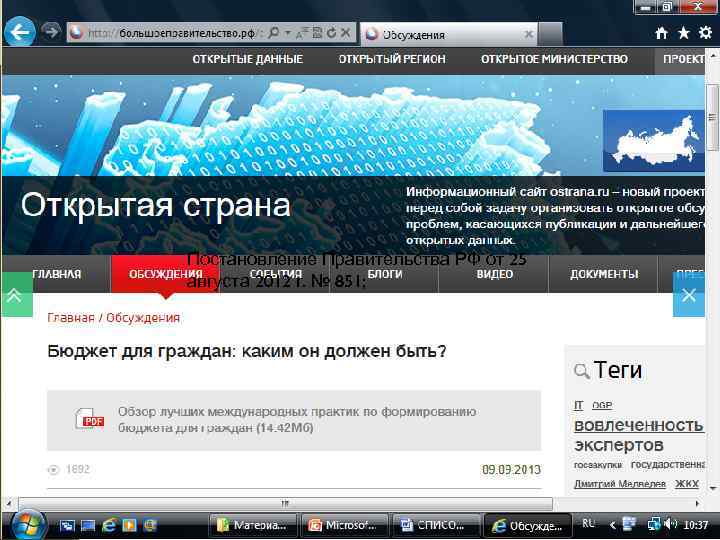Go to the ГЛАВНАЯ navigation tab
The width and height of the screenshot is (720, 540).
coord(56,274)
